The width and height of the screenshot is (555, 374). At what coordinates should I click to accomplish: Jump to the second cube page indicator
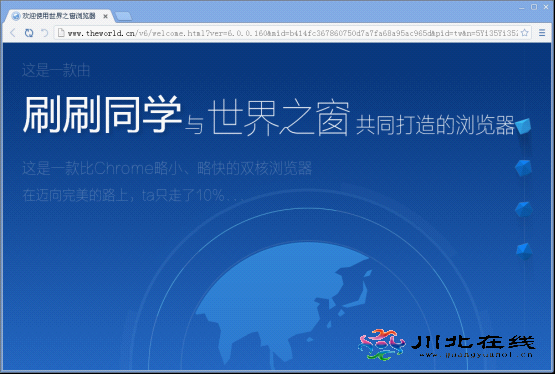pyautogui.click(x=523, y=167)
